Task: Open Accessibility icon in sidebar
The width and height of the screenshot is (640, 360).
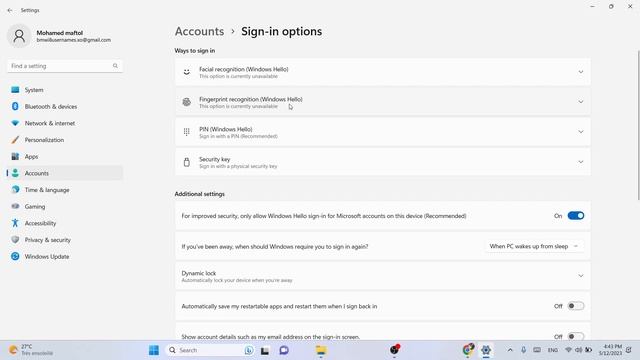Action: click(x=15, y=223)
